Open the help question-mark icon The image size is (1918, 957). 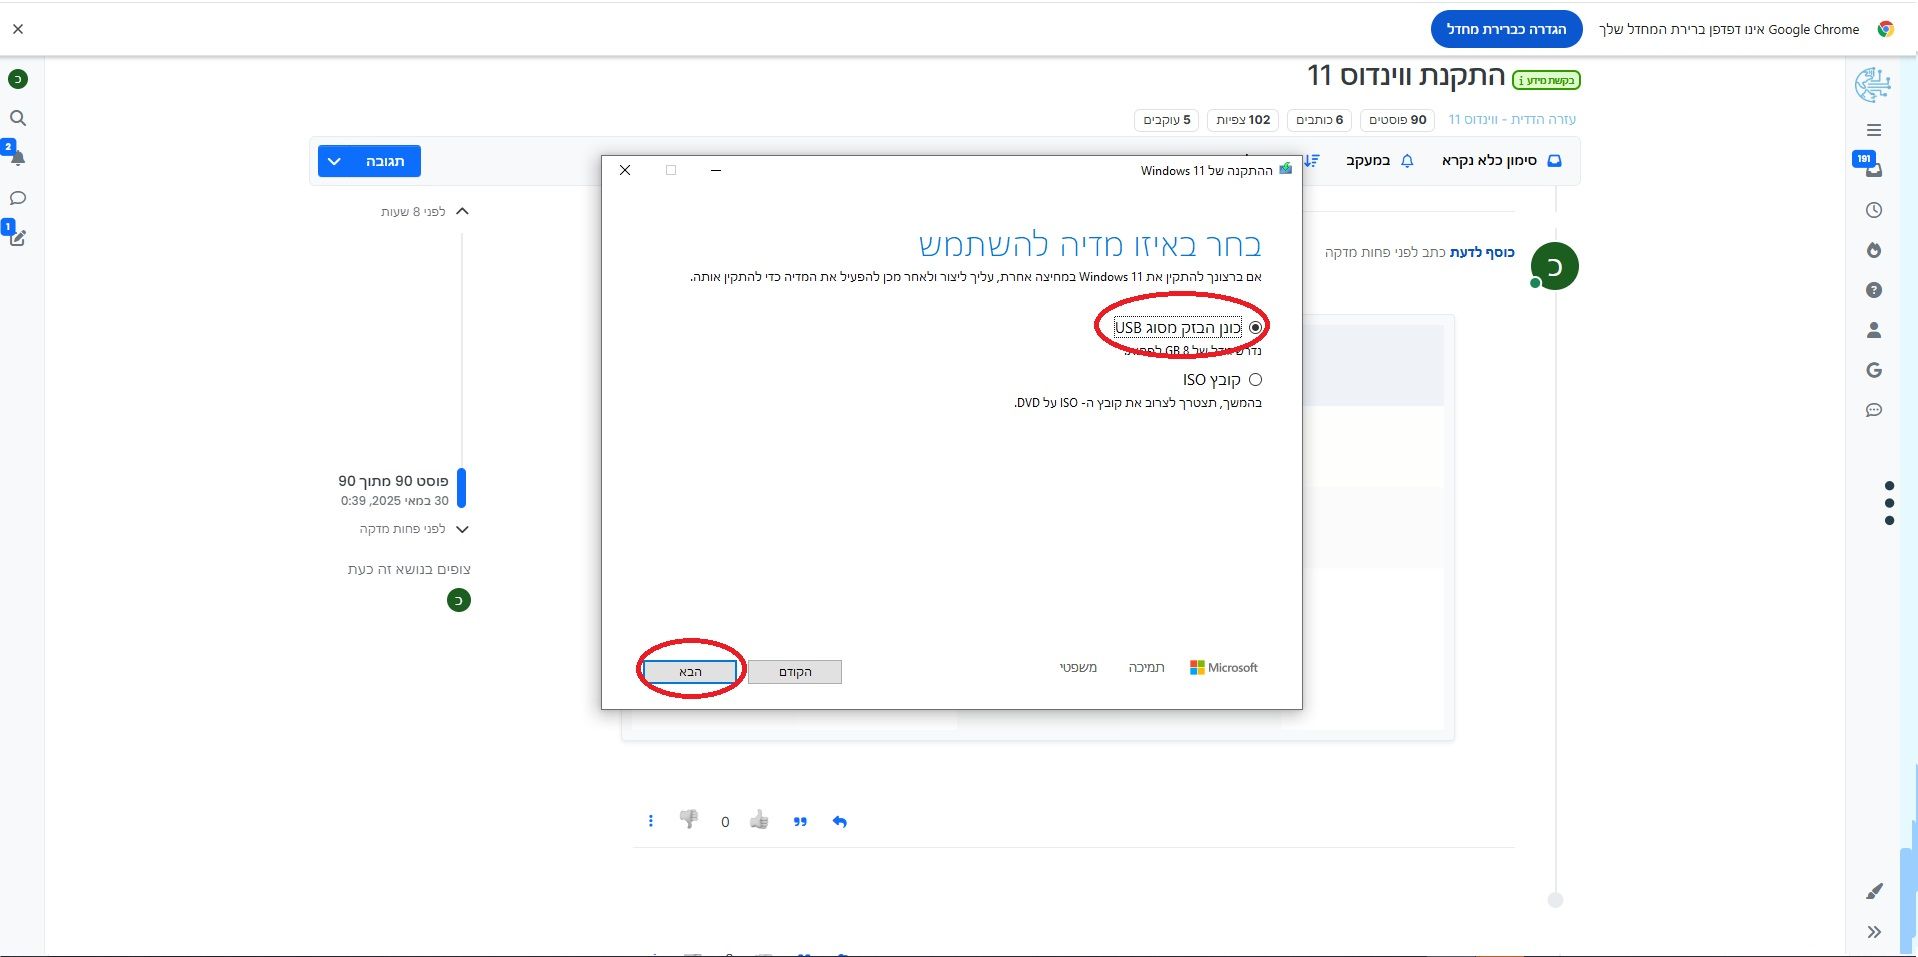[x=1874, y=290]
